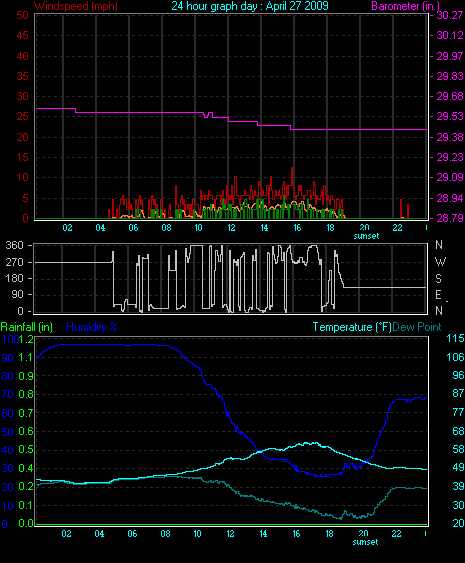Click 'sunset' label under the windspeed chart
This screenshot has width=465, height=563.
click(x=366, y=236)
